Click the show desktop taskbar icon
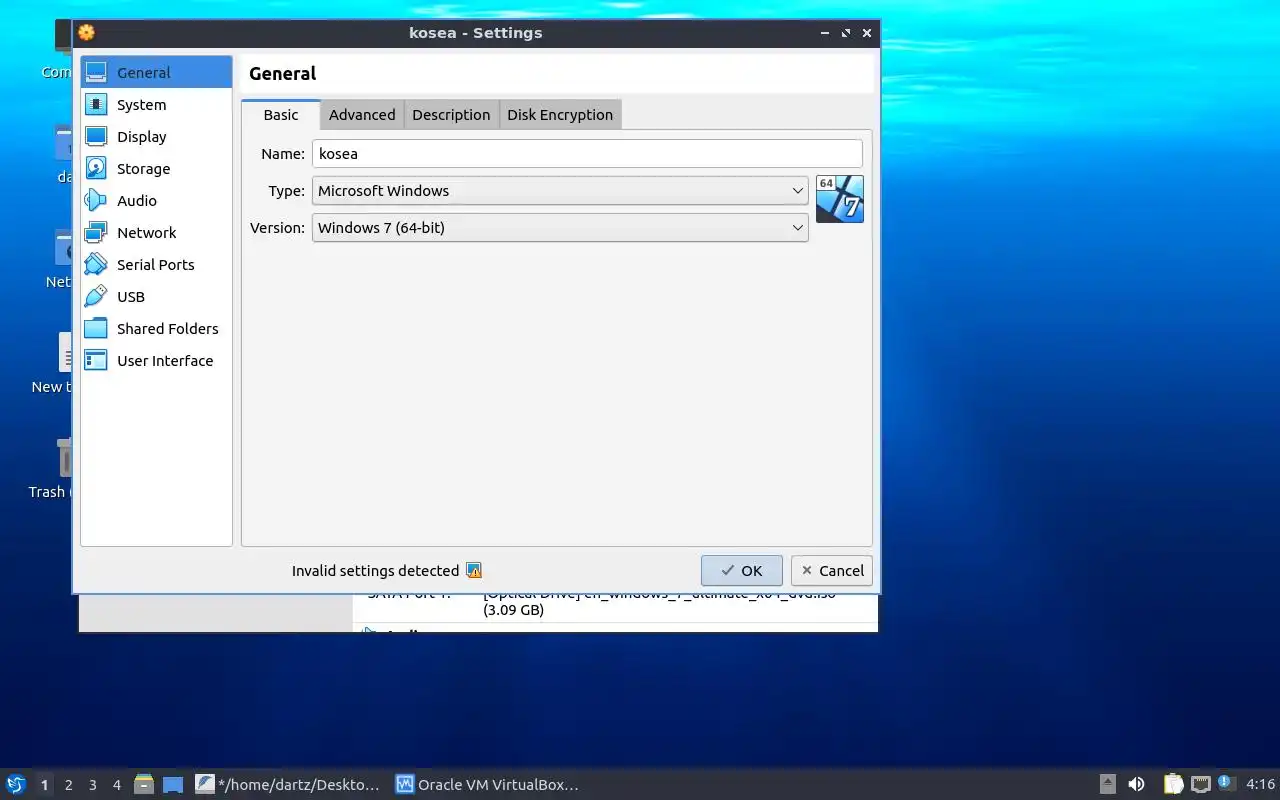This screenshot has height=800, width=1280. 172,784
